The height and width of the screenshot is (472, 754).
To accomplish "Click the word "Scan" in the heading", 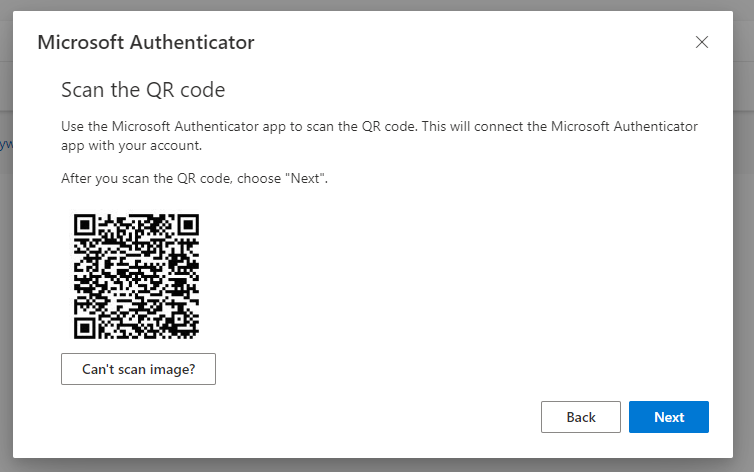I will pyautogui.click(x=83, y=90).
